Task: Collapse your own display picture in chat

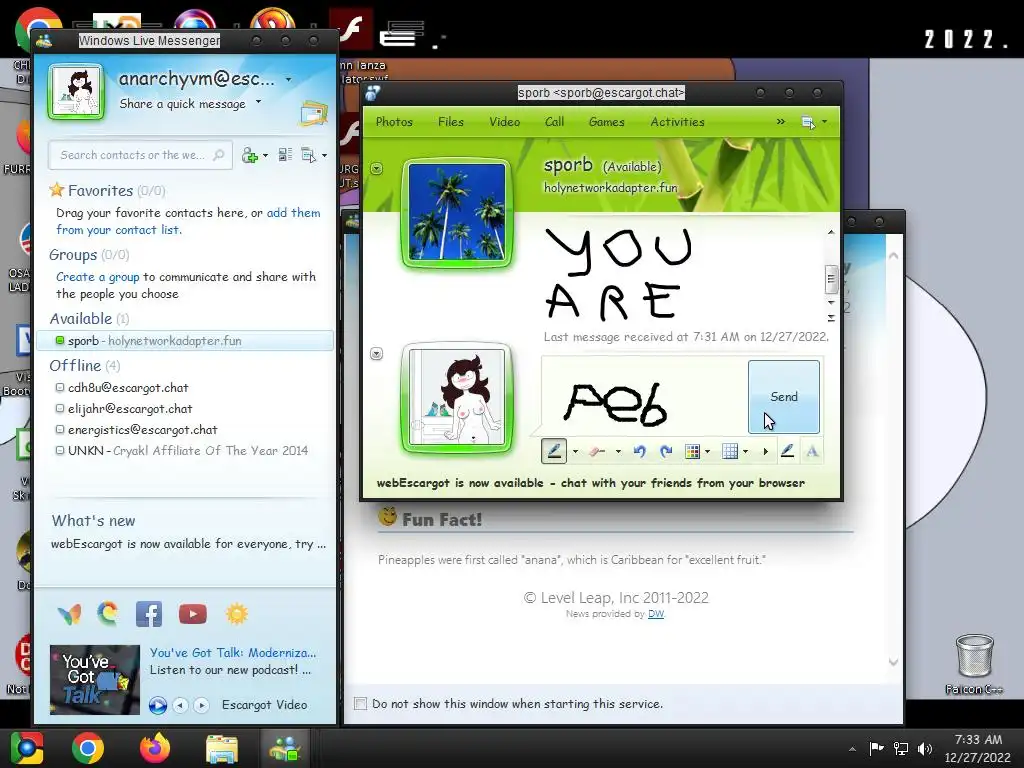Action: (x=377, y=353)
